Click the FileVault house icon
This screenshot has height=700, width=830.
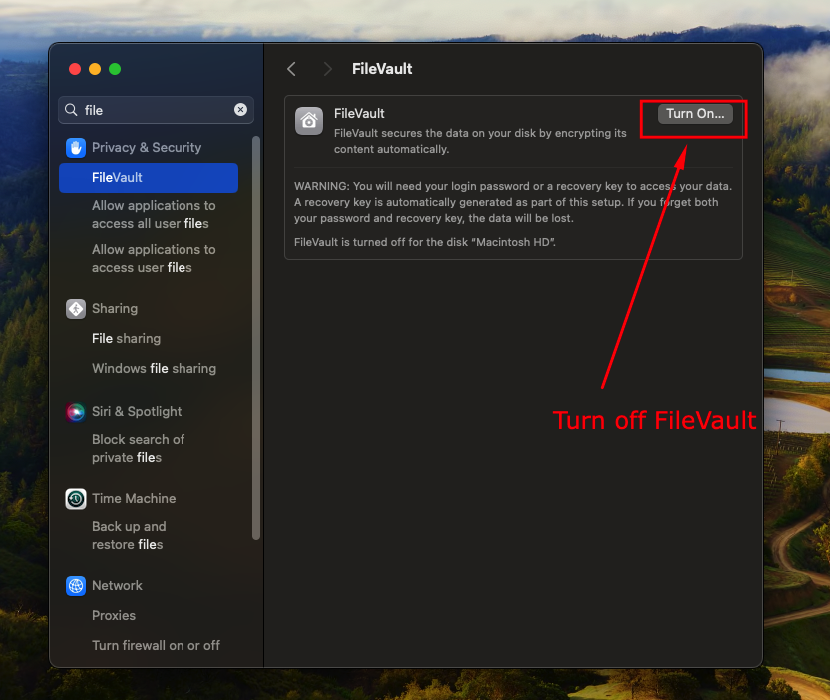tap(309, 121)
